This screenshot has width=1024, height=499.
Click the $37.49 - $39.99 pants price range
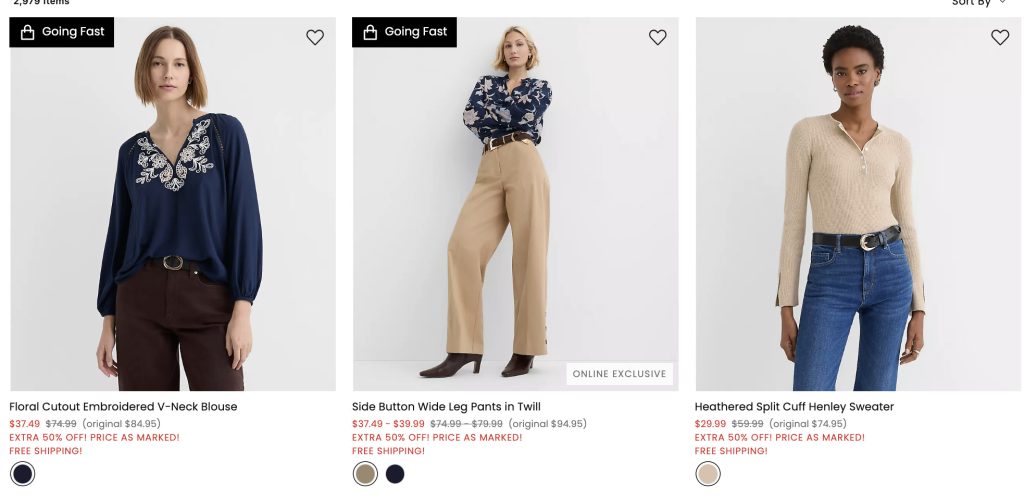(x=388, y=424)
